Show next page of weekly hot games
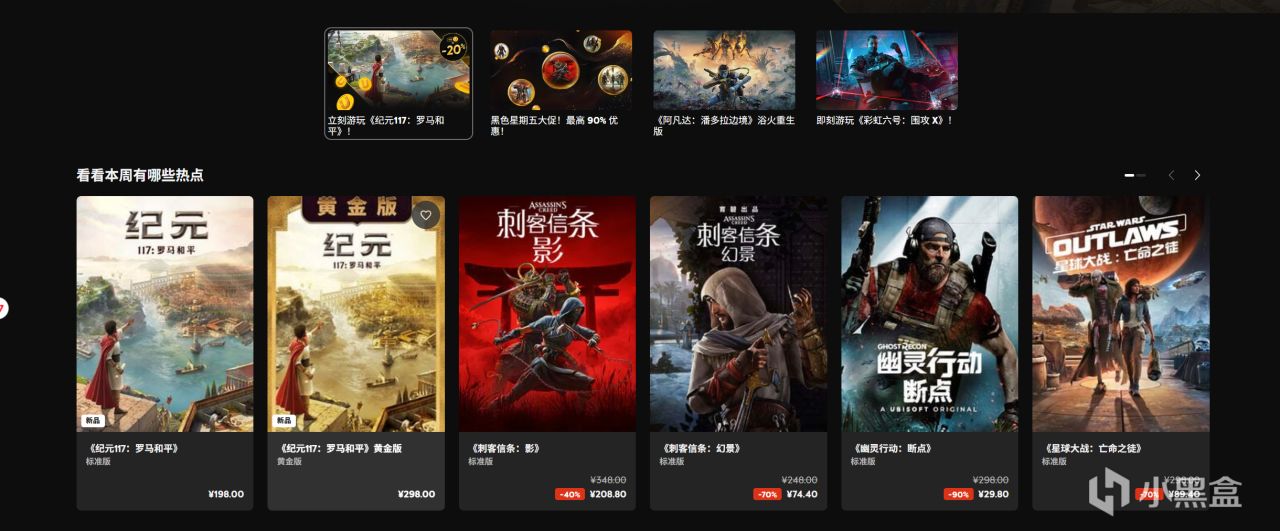This screenshot has height=531, width=1280. 1197,175
